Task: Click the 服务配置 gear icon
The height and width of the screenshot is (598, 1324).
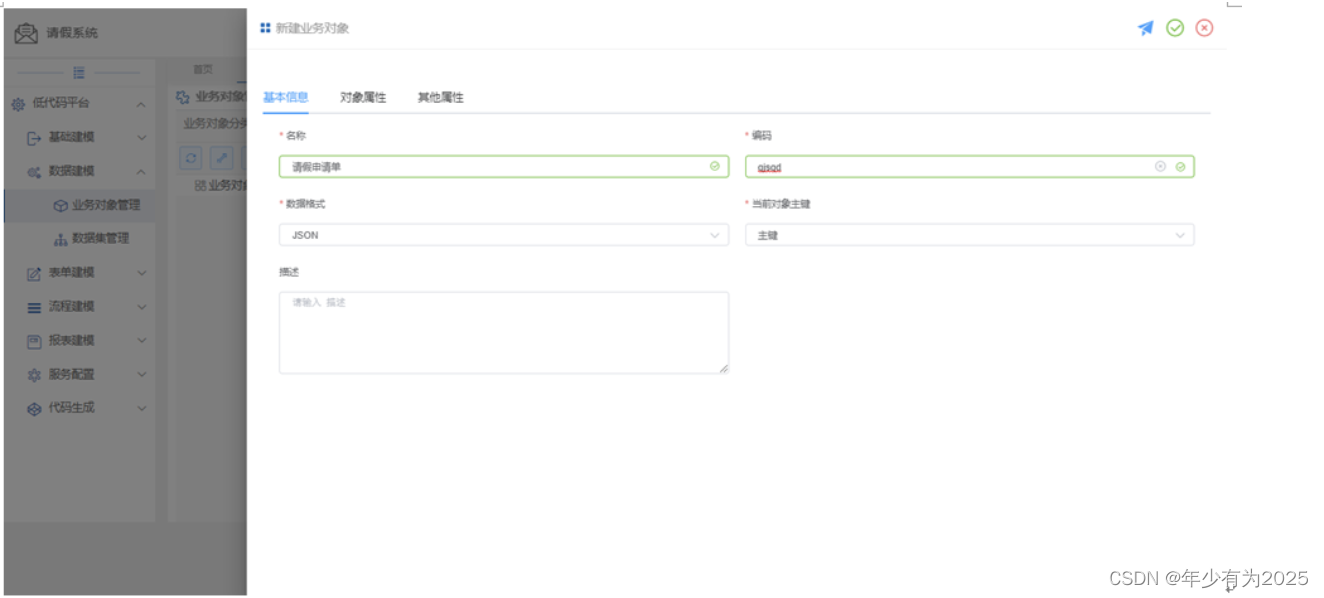Action: [x=34, y=375]
